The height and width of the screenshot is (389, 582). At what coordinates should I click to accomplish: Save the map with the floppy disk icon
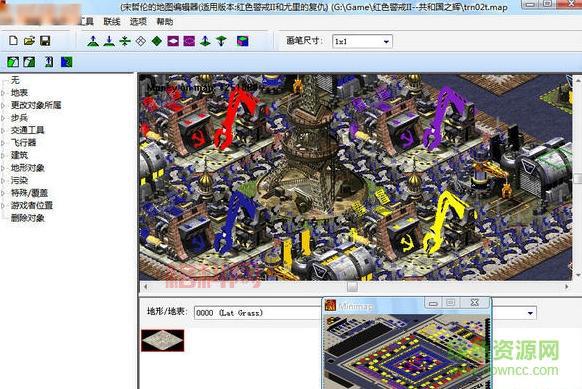coord(45,40)
